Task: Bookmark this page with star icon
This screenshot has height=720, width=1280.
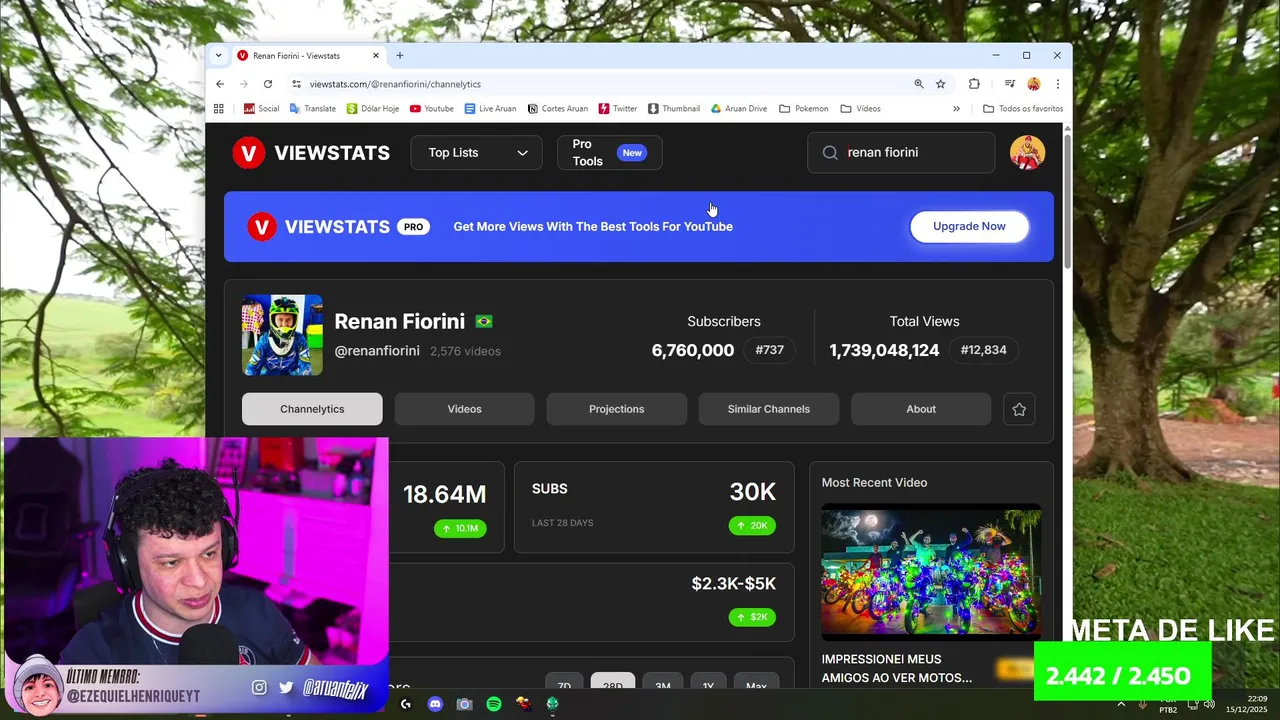Action: [941, 84]
